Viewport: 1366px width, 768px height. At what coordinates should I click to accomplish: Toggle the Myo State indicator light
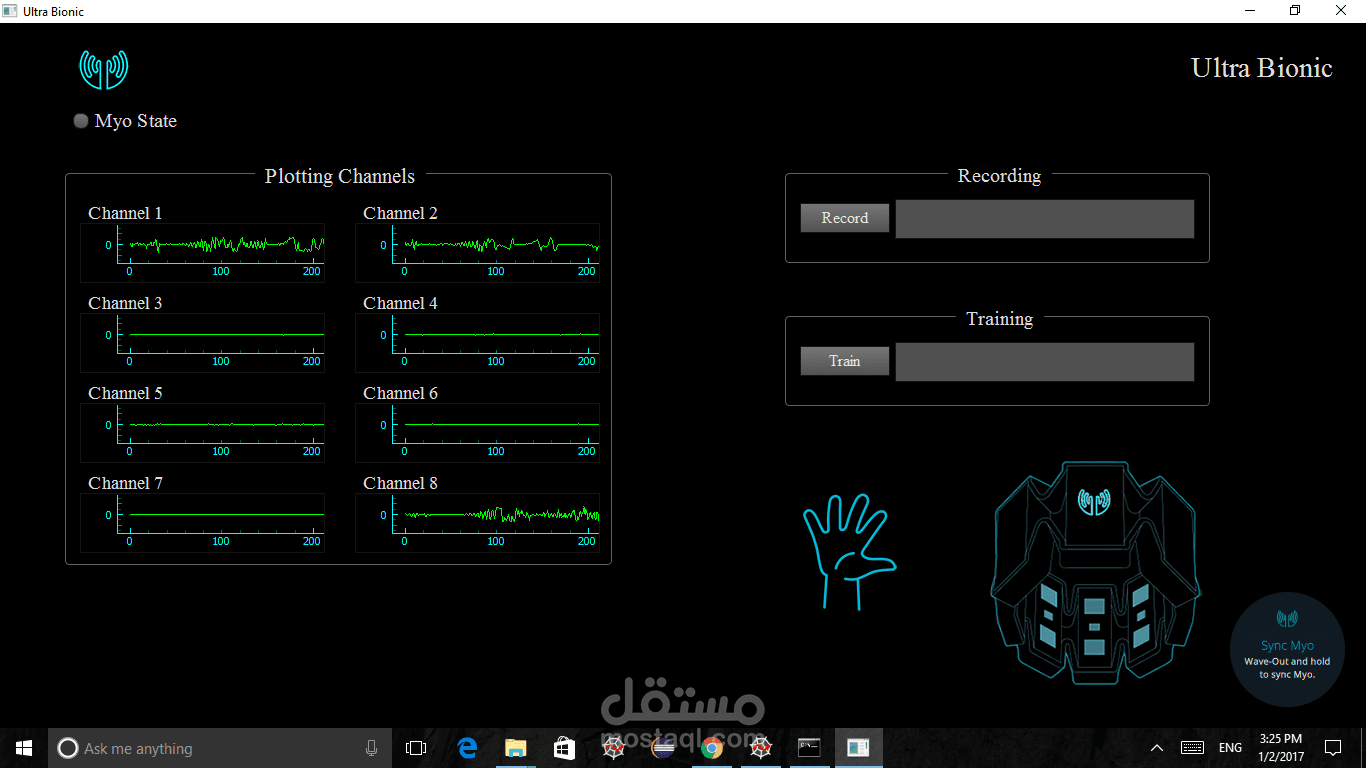click(x=80, y=120)
